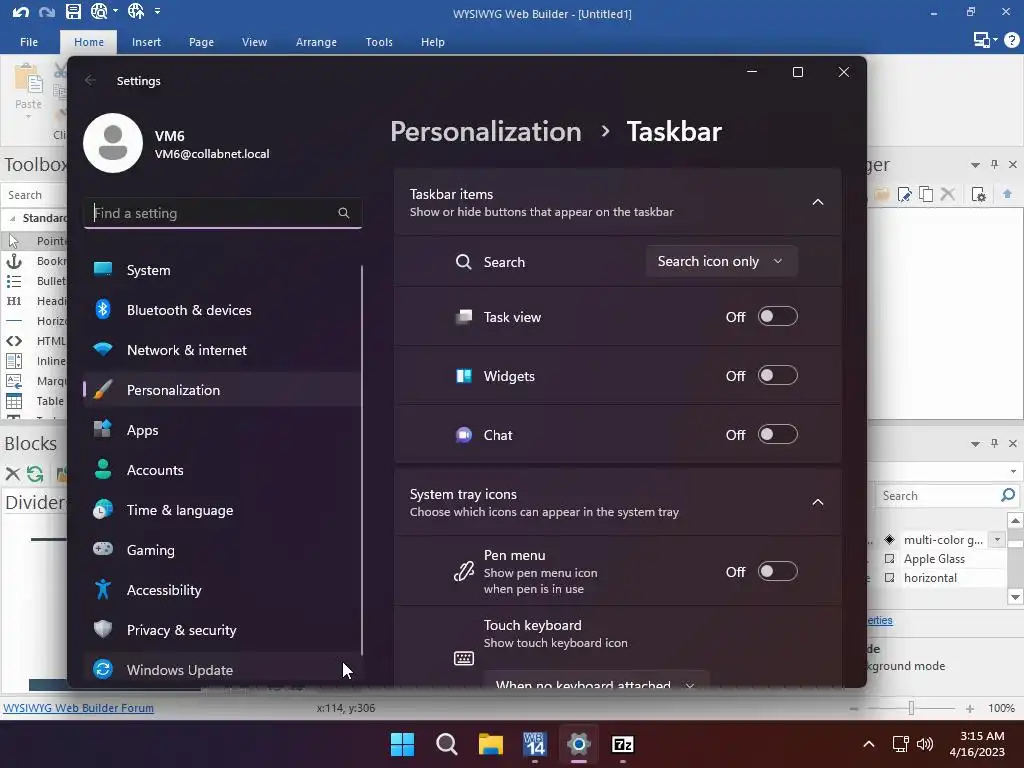
Task: Switch to the Page ribbon tab
Action: click(201, 42)
